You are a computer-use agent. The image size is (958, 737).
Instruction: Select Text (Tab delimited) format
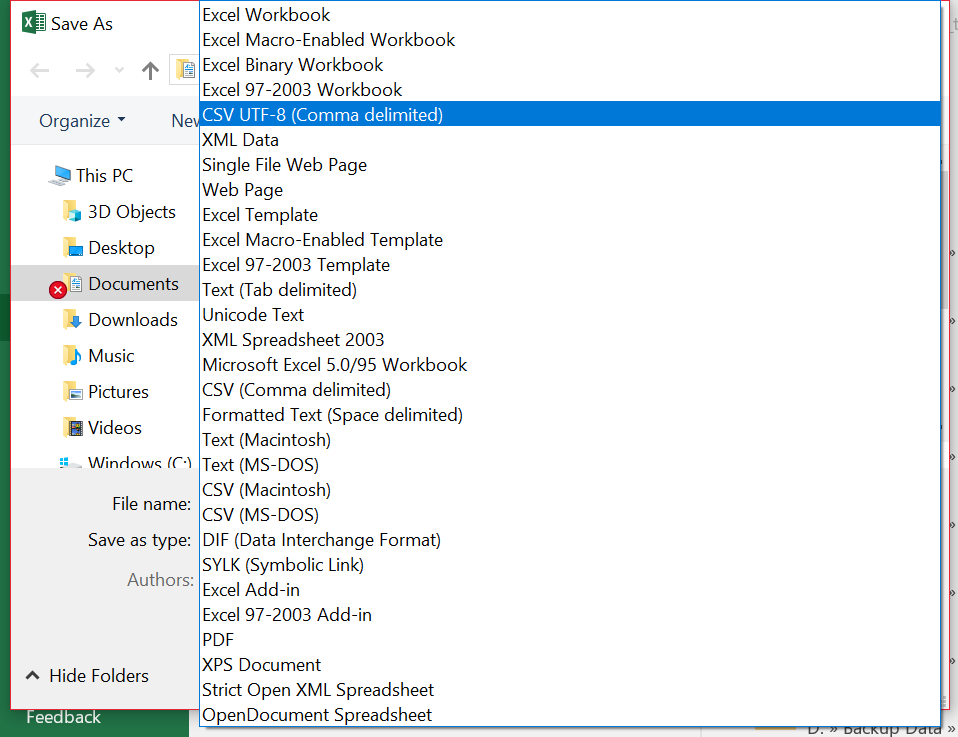[x=569, y=290]
